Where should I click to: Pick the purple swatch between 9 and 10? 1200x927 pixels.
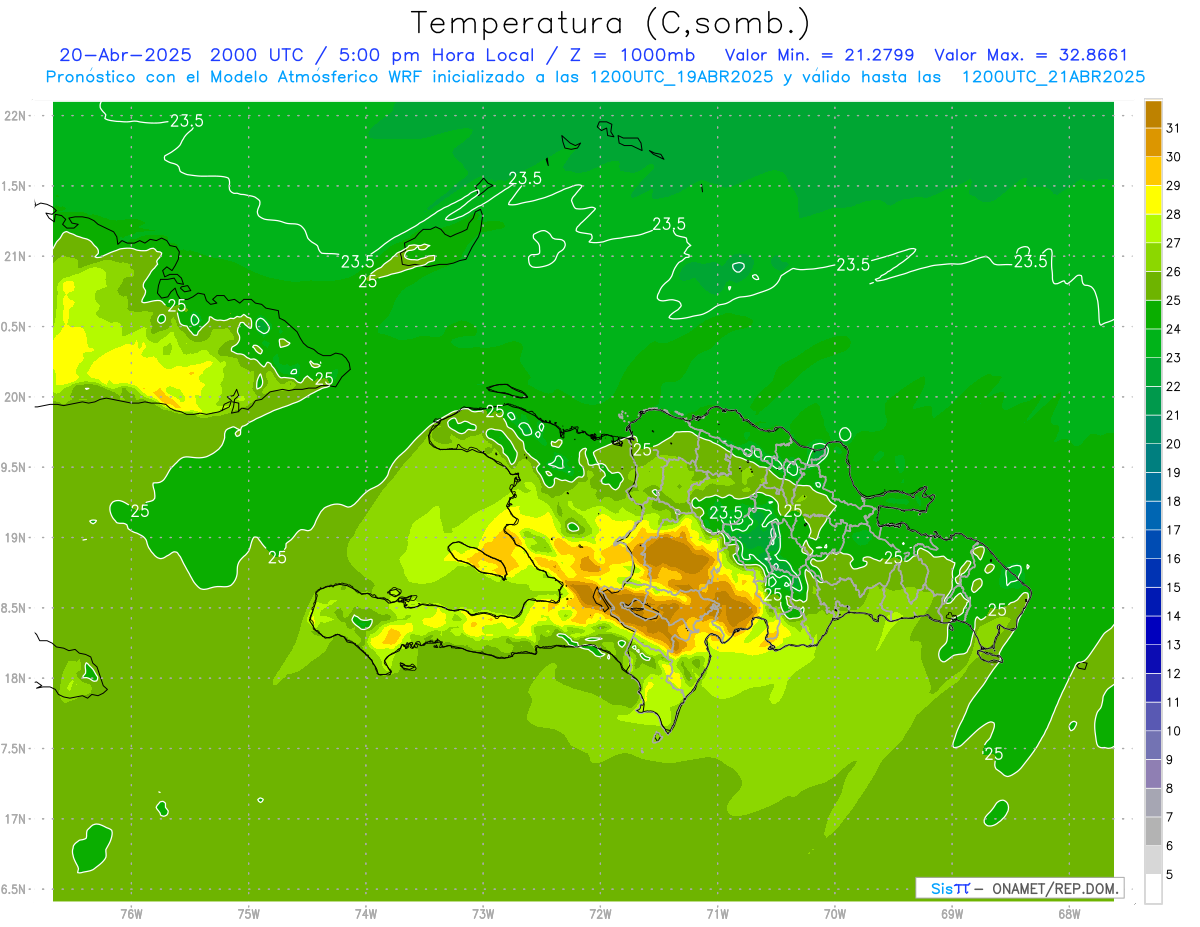(1153, 745)
